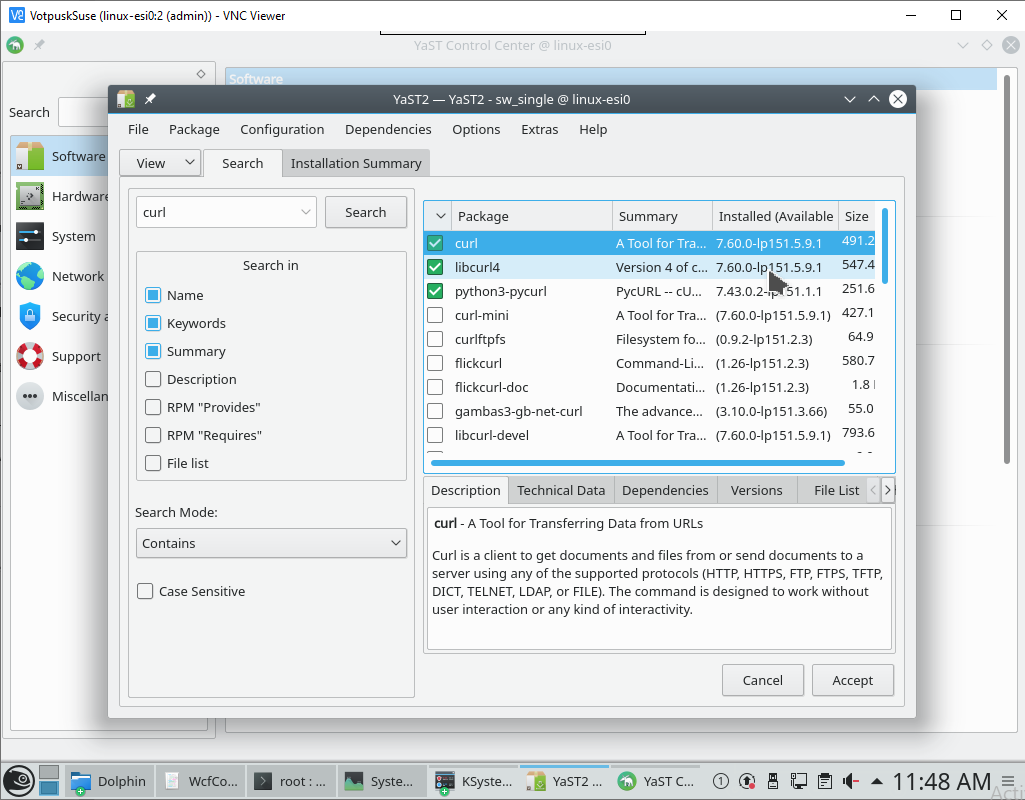Click the YaST2 window icon in title bar

coord(126,99)
